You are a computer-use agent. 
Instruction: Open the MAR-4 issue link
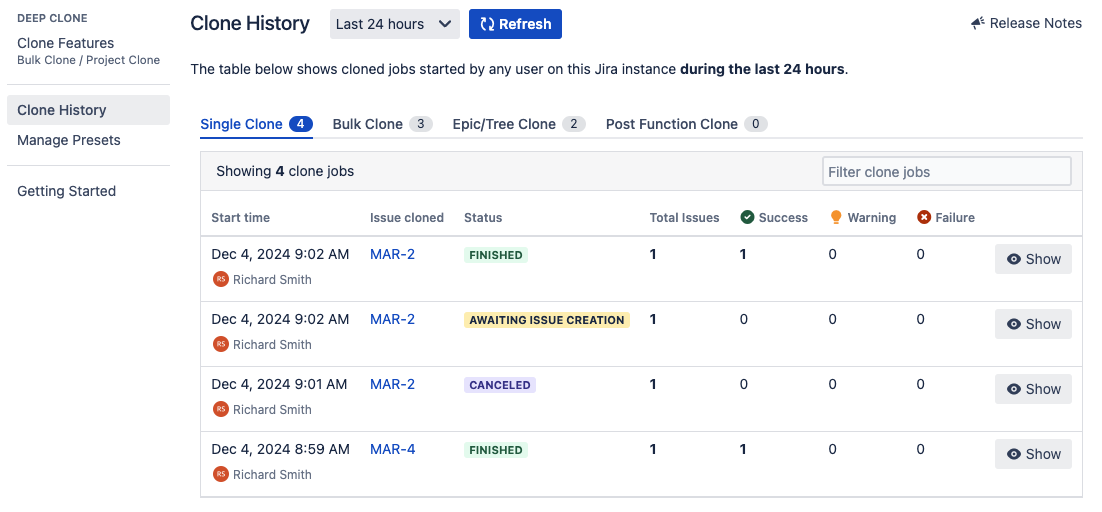[x=392, y=449]
